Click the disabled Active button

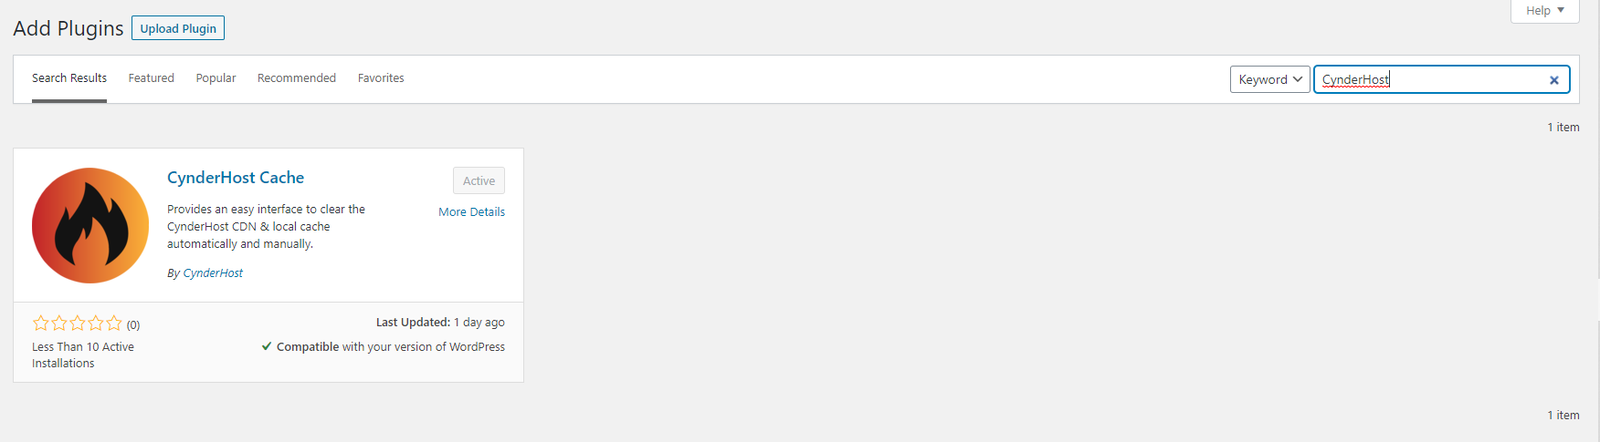(x=479, y=181)
